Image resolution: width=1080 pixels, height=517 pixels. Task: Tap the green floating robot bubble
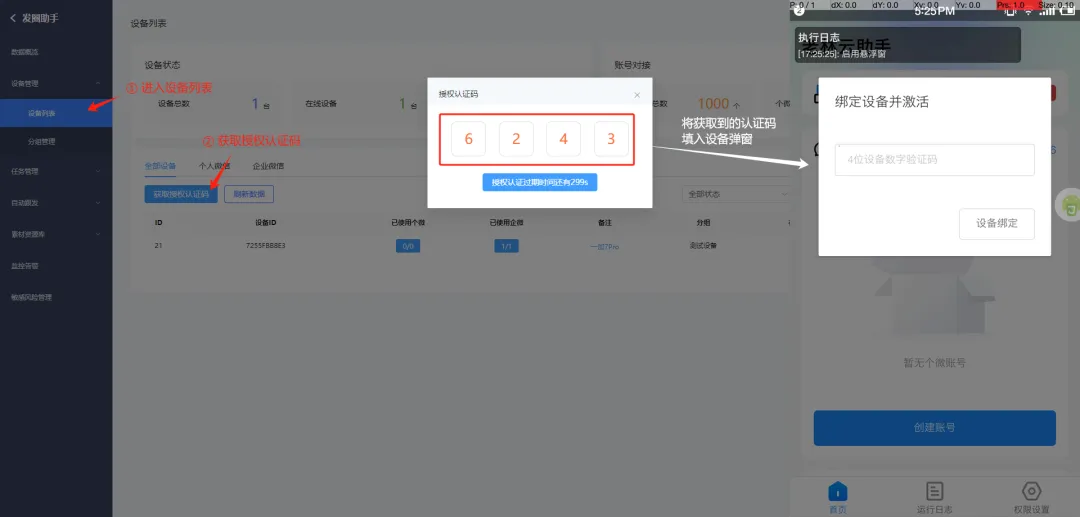(x=1070, y=206)
